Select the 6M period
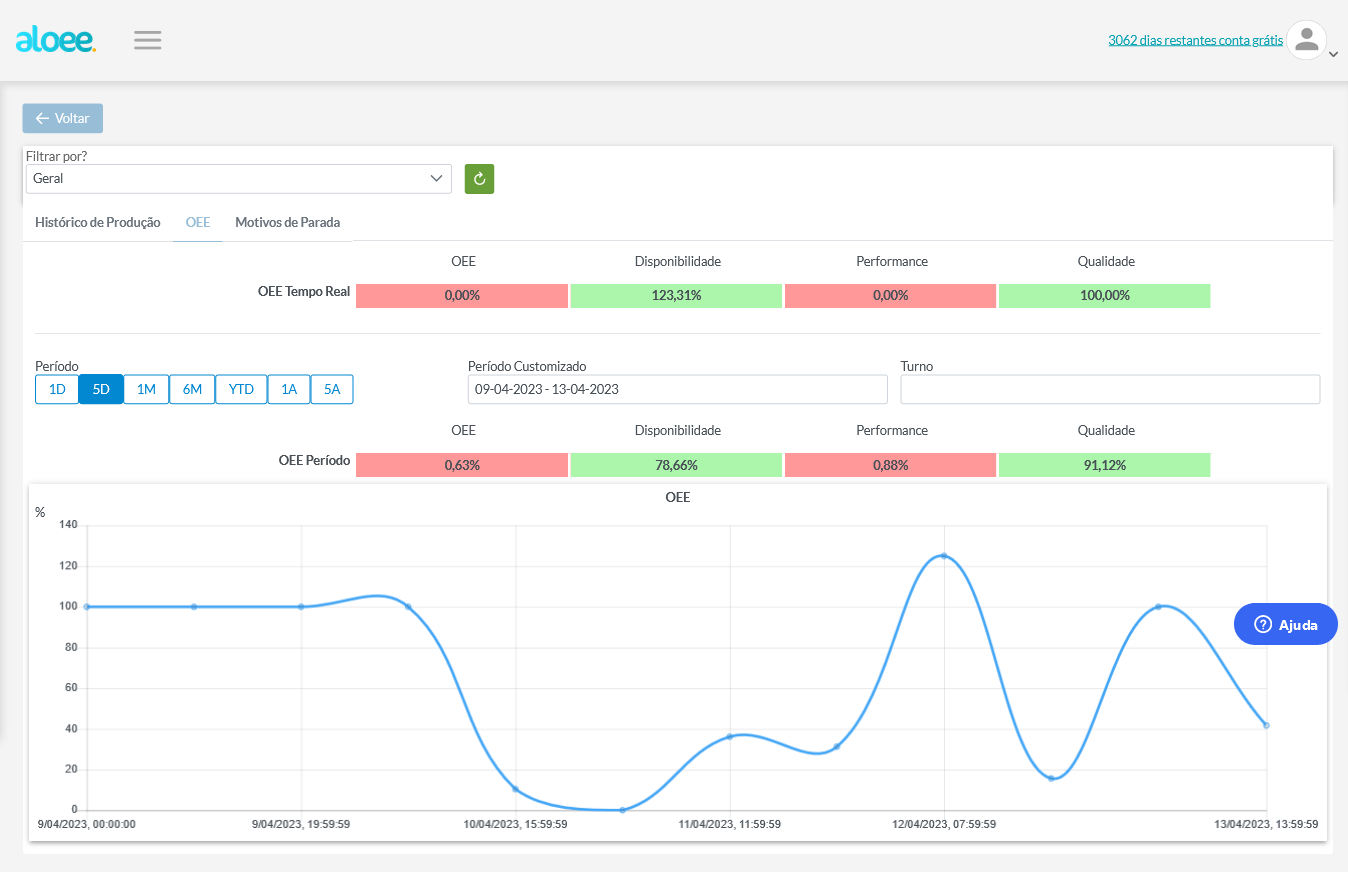 tap(192, 389)
